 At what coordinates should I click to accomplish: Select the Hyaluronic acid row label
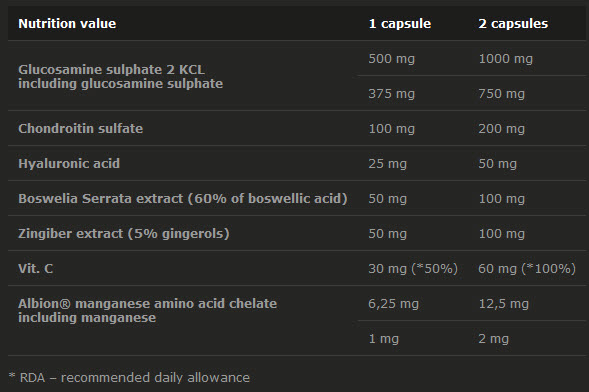coord(69,164)
